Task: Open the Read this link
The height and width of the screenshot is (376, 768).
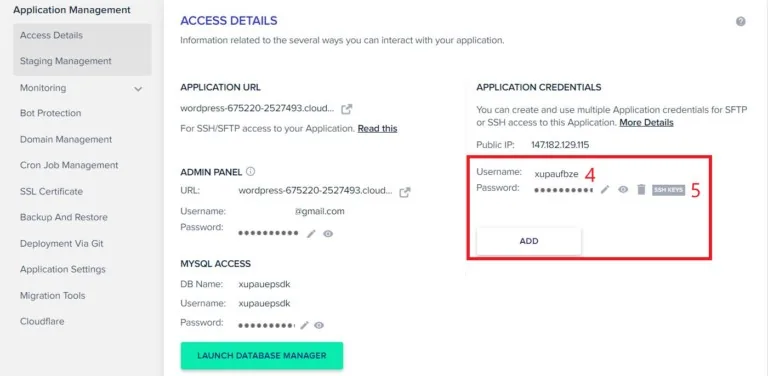Action: (x=377, y=129)
